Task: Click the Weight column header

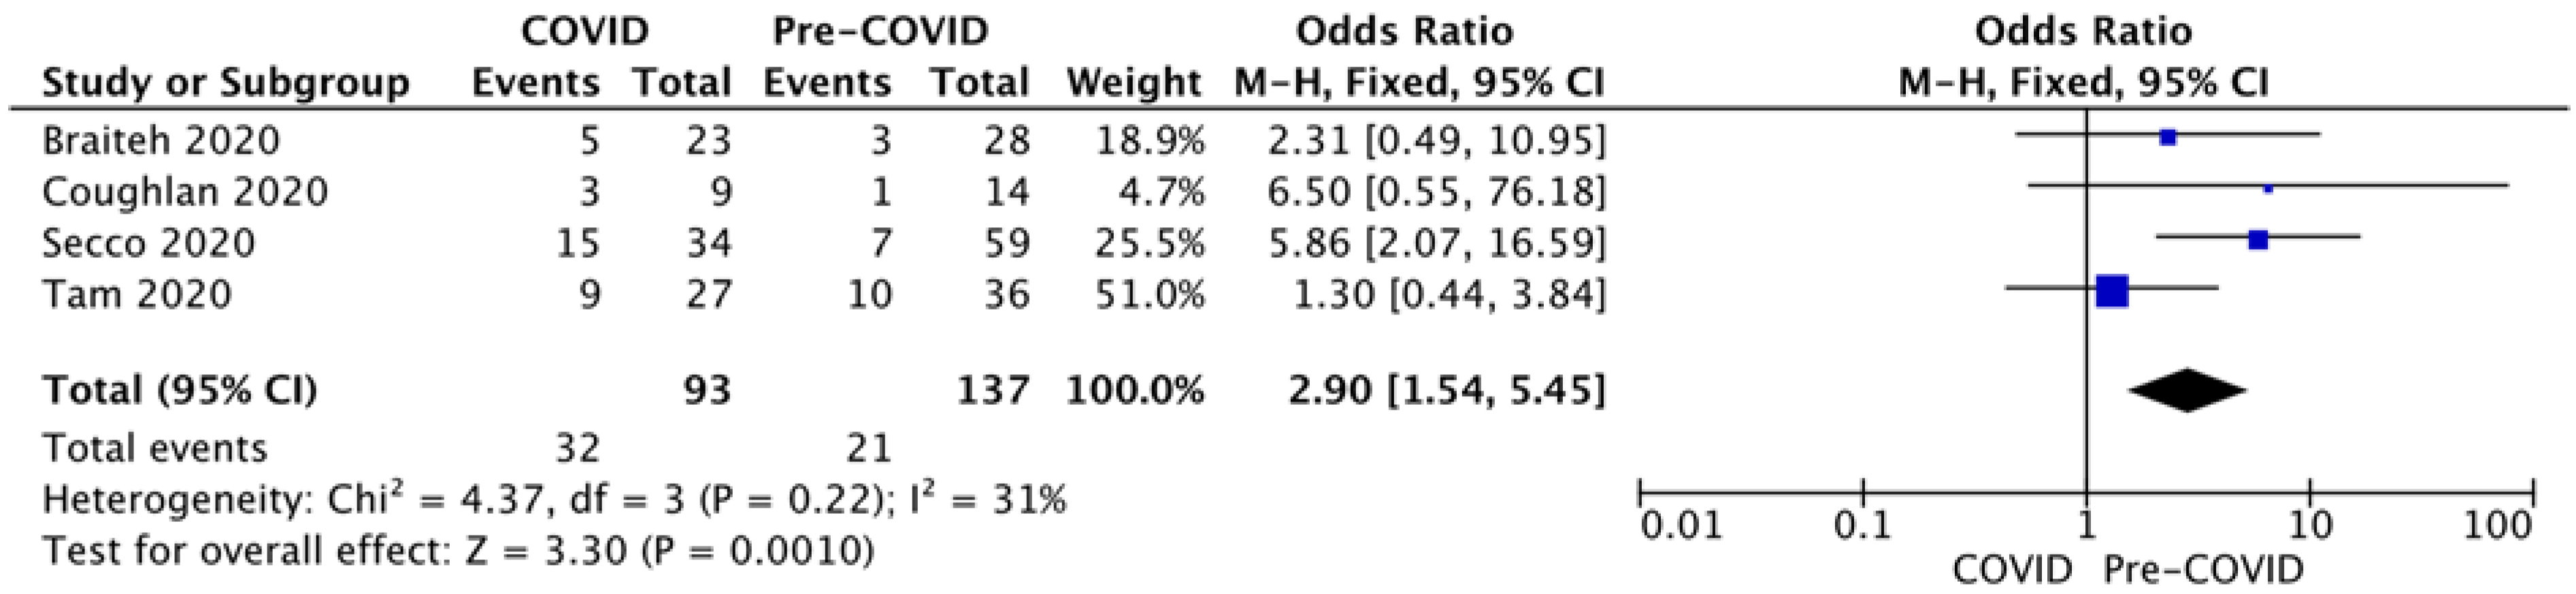Action: pos(1134,82)
